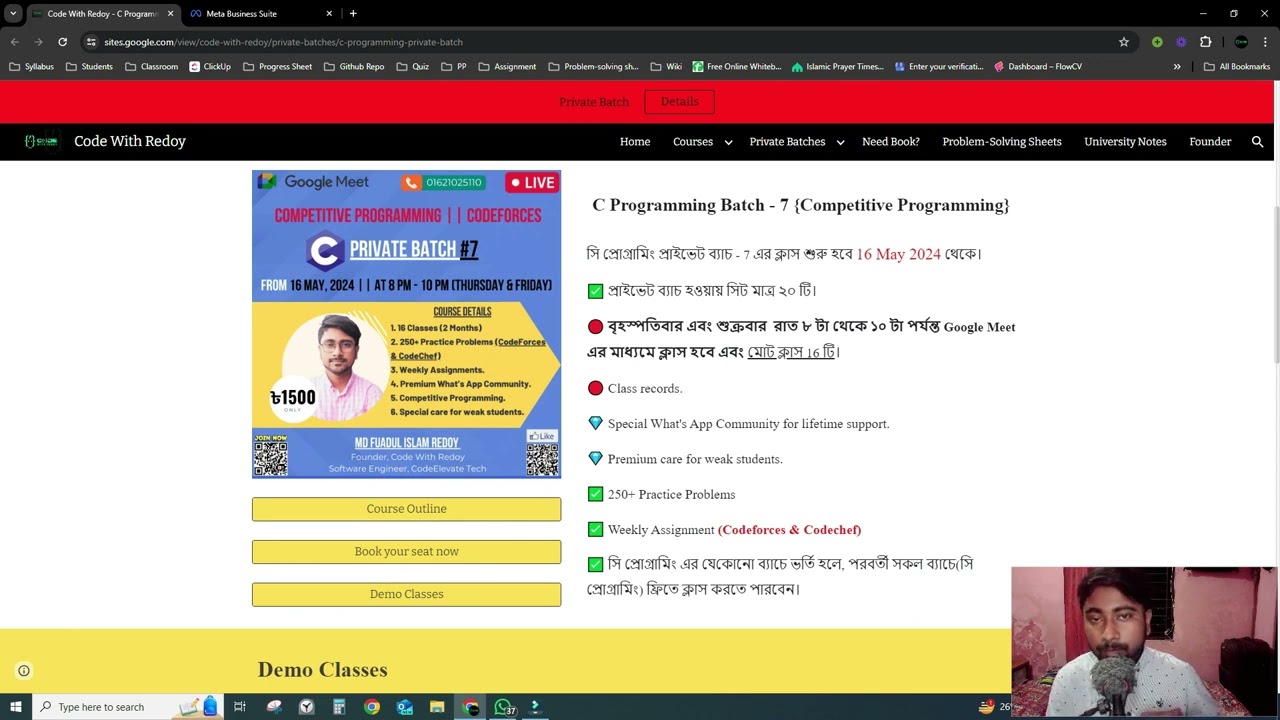Open the Chrome three-dot menu
1280x720 pixels.
(1266, 42)
